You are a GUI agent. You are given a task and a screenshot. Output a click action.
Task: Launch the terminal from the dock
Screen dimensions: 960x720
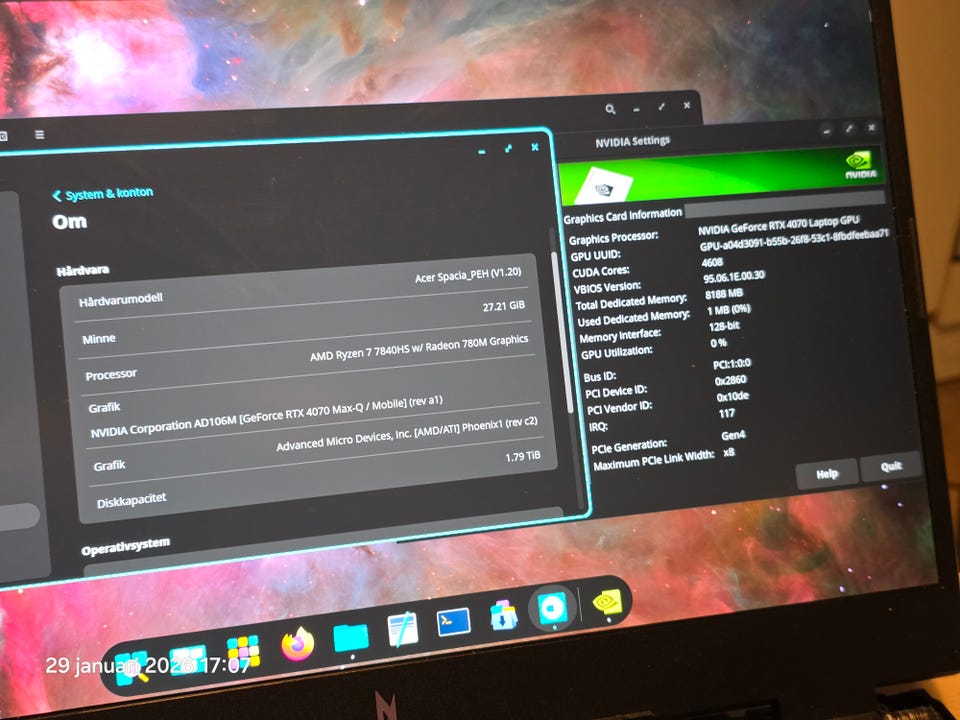coord(454,622)
